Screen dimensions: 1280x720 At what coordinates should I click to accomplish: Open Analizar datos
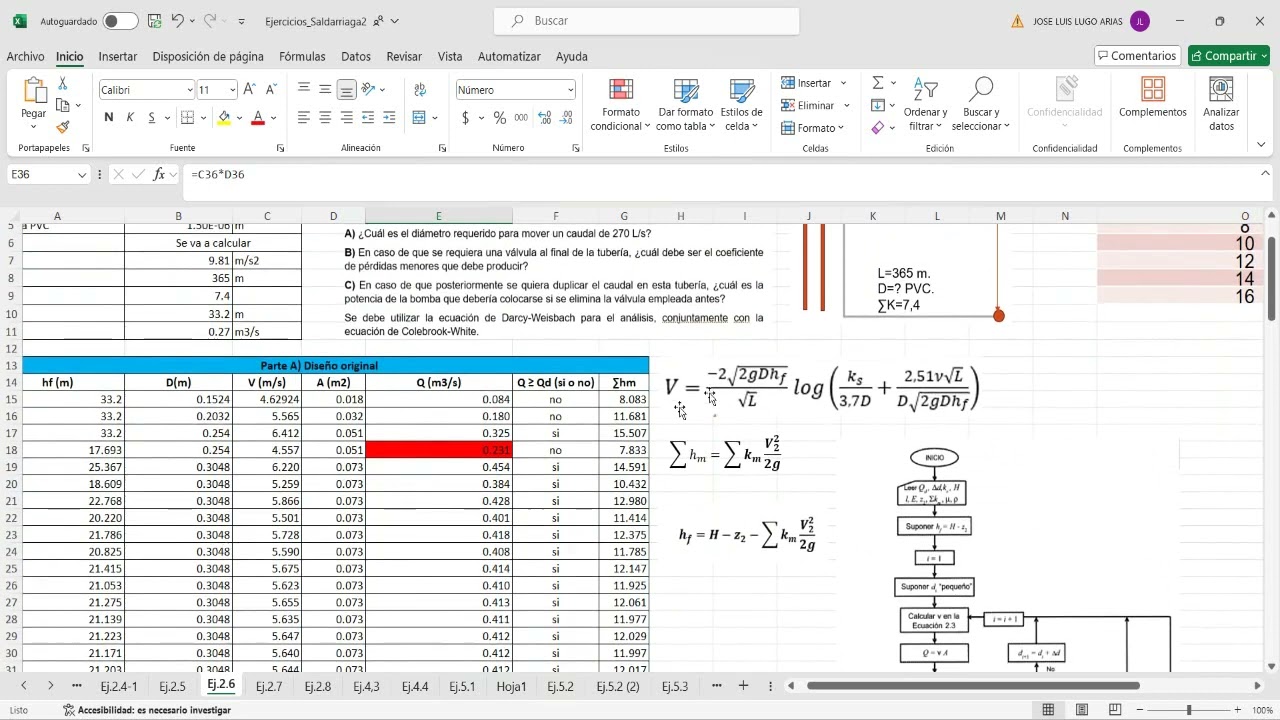[1221, 105]
